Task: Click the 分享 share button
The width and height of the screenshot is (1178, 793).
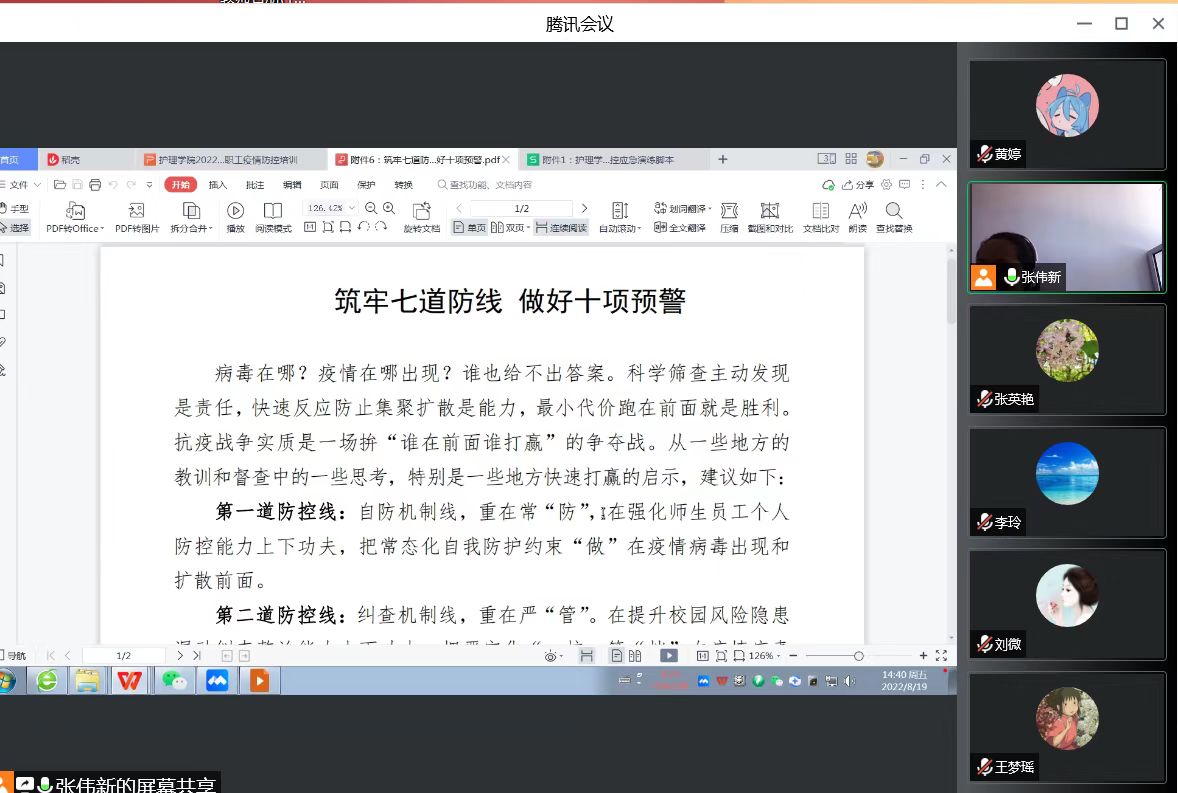Action: click(859, 185)
